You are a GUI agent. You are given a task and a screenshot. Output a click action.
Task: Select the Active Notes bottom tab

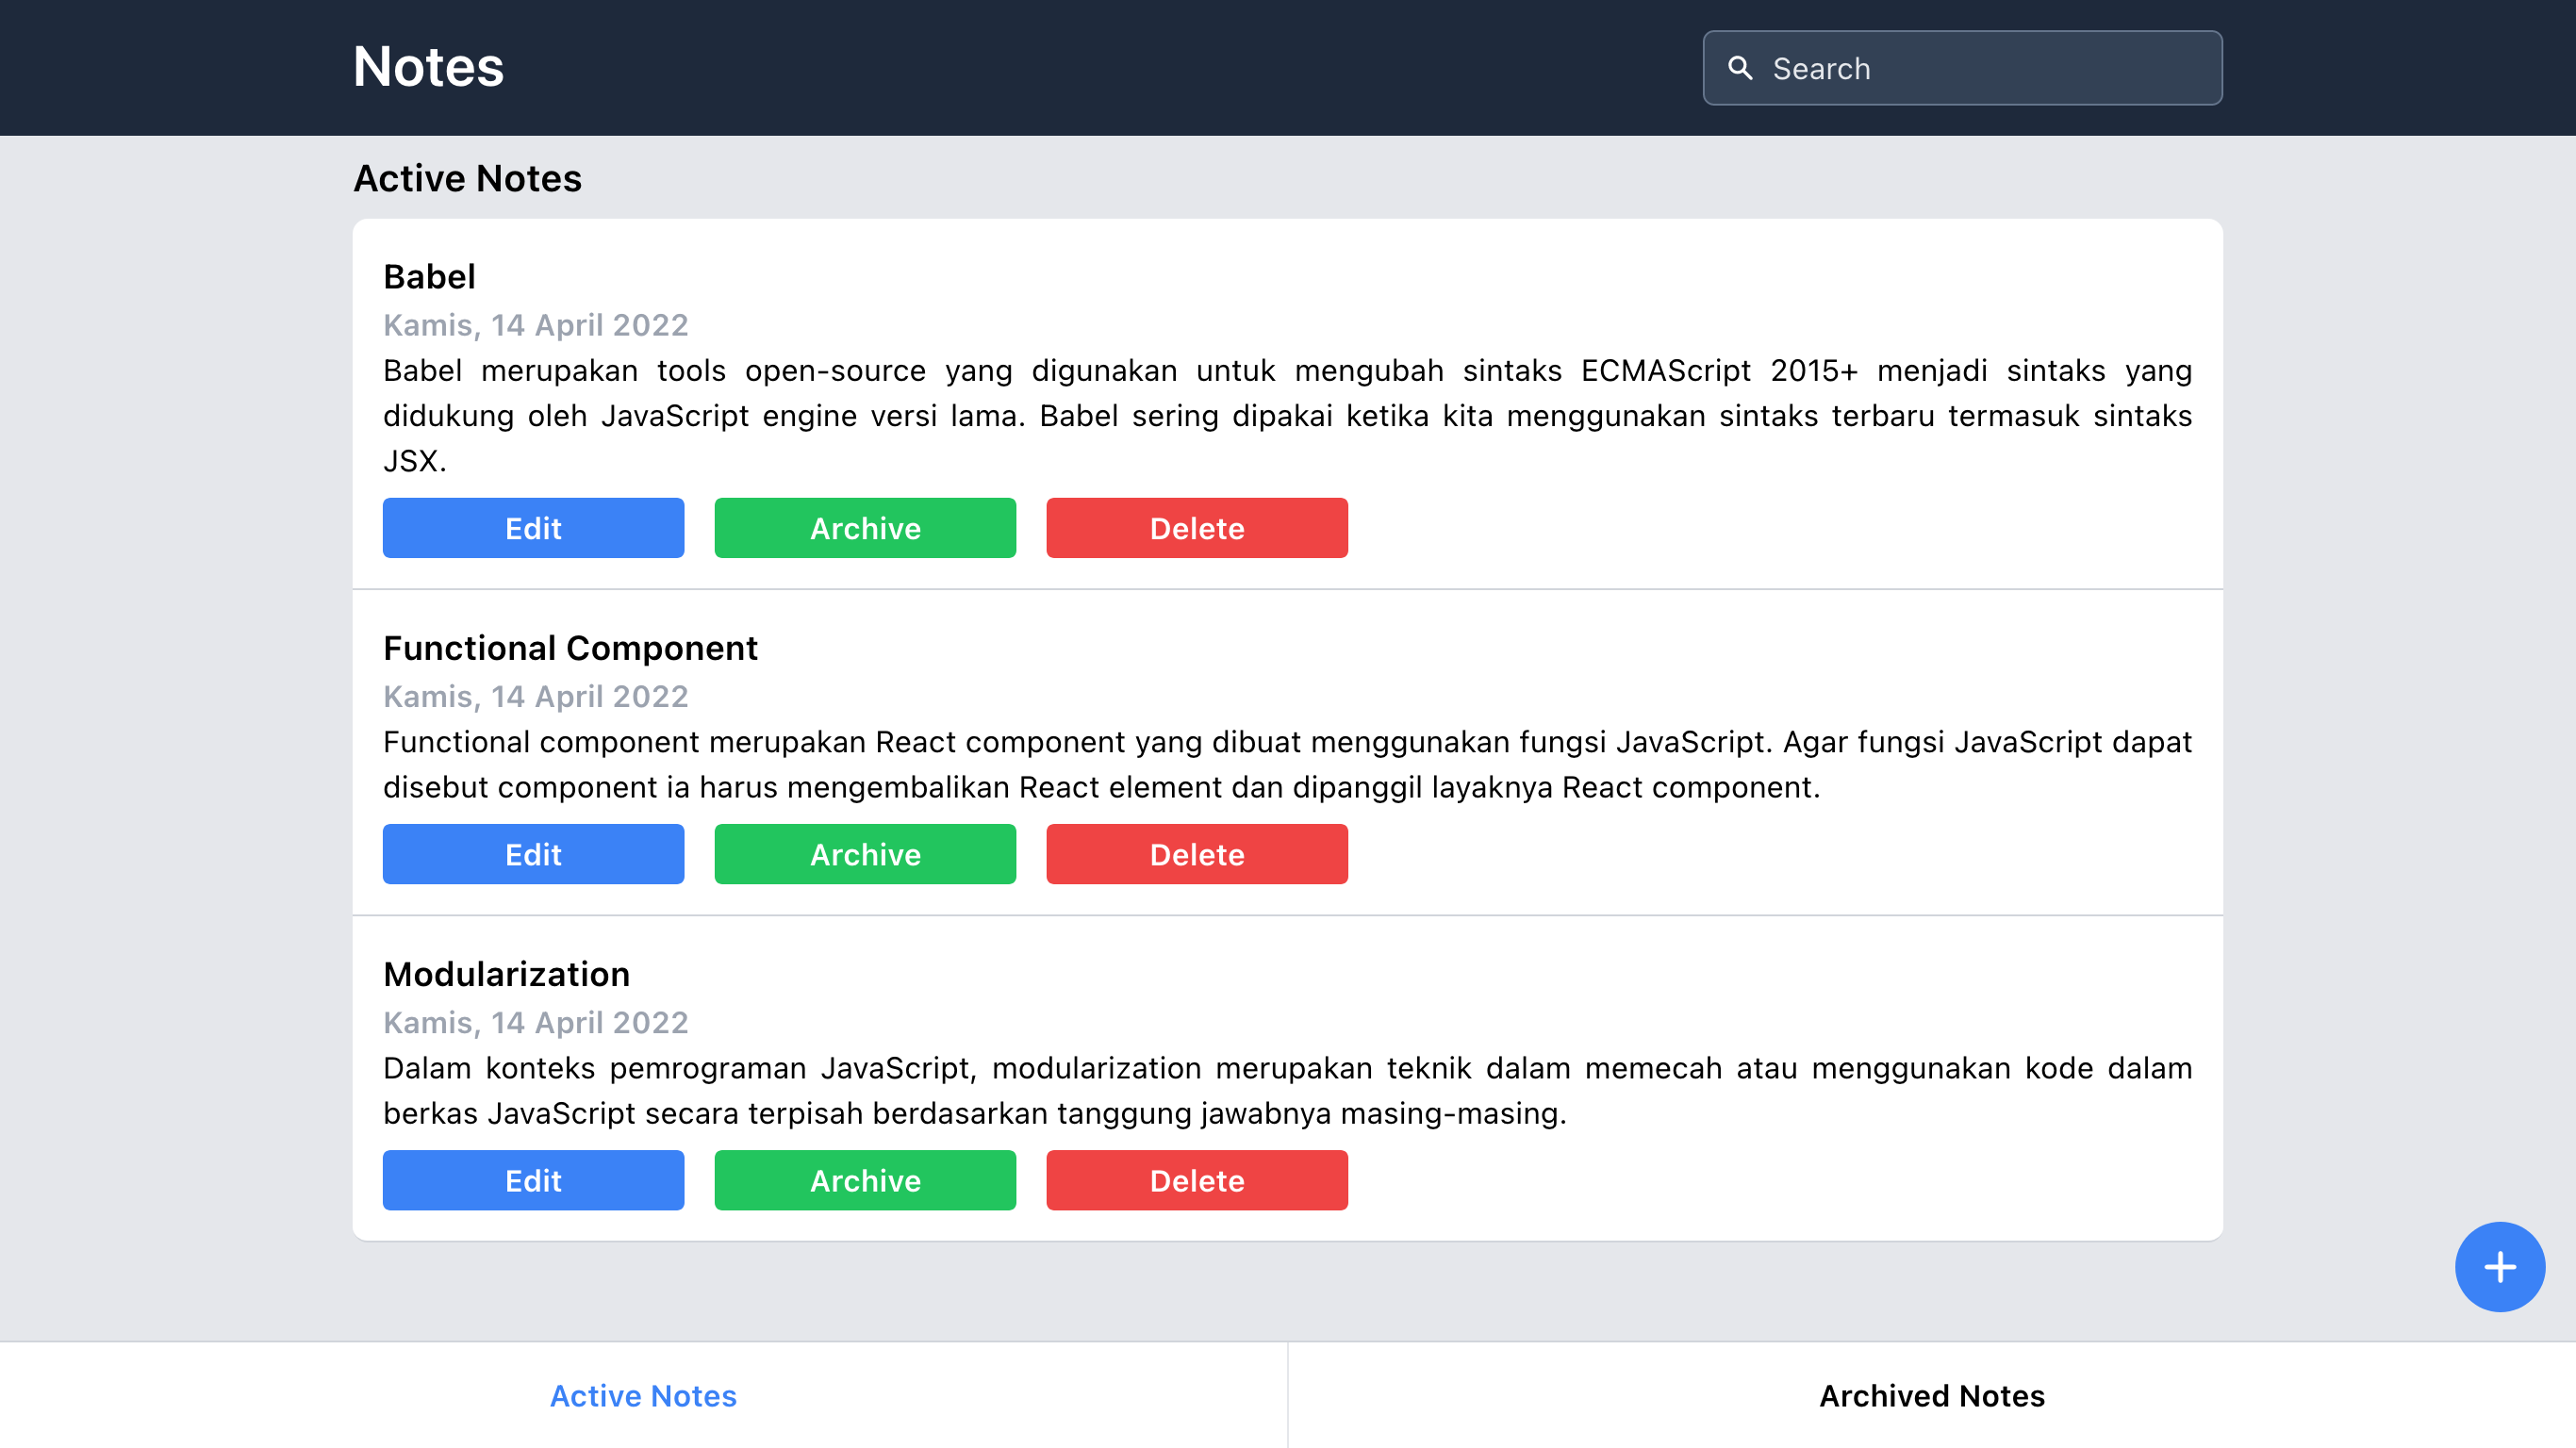coord(643,1395)
